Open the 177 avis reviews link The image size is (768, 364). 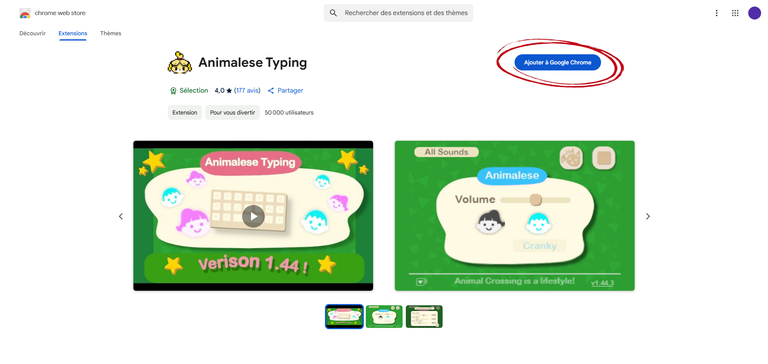(247, 91)
